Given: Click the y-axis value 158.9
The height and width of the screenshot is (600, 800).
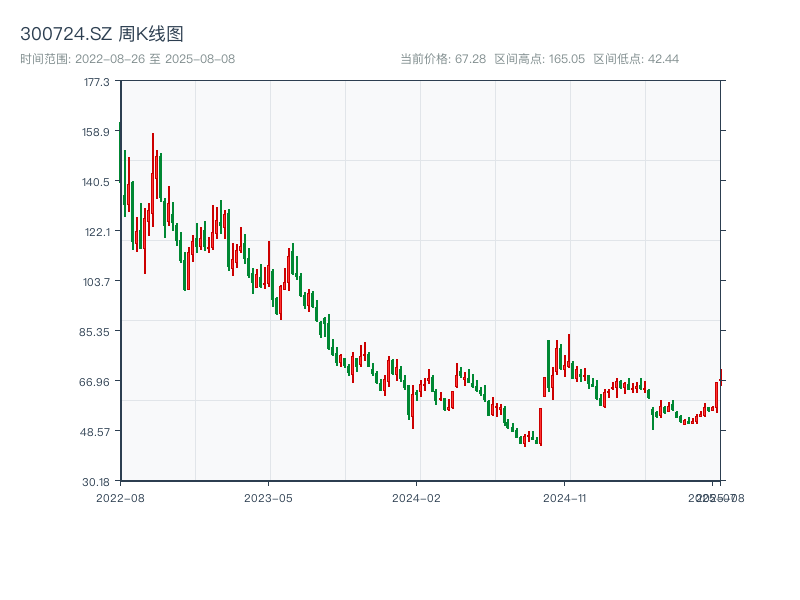Looking at the screenshot, I should pos(96,132).
